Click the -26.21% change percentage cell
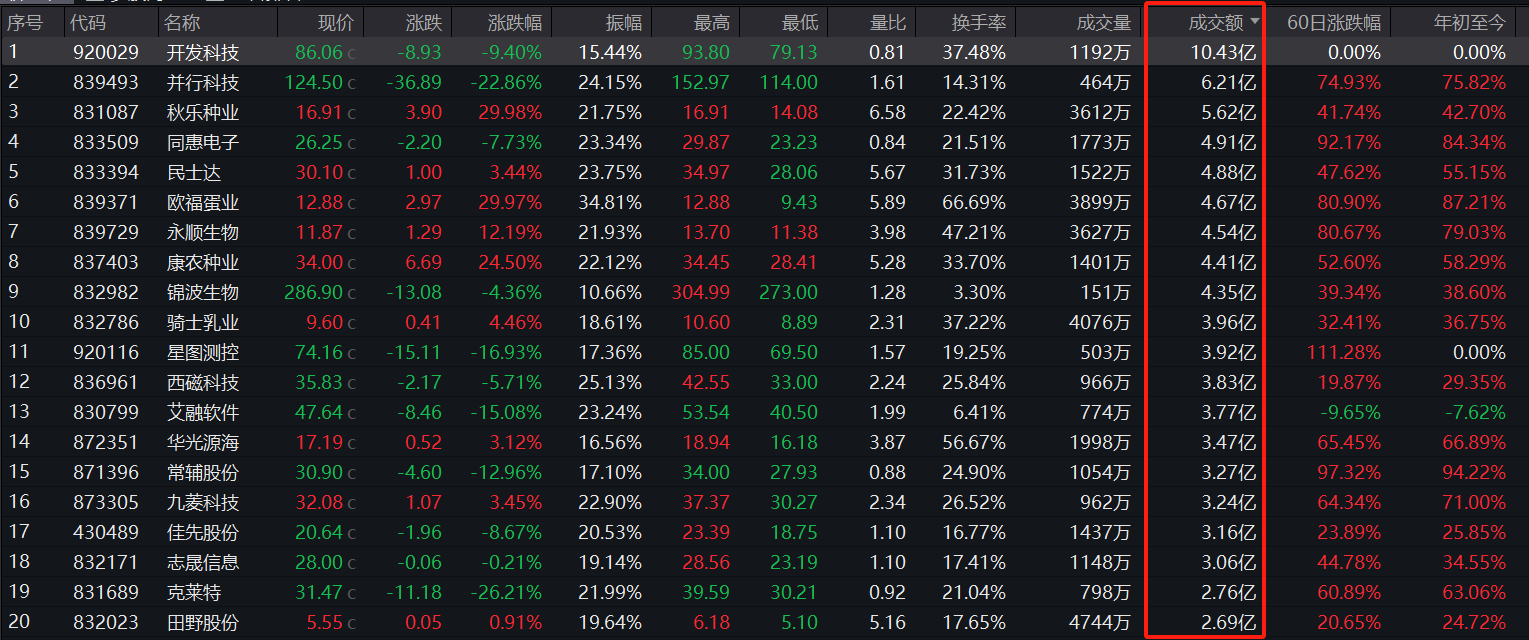1529x640 pixels. click(x=505, y=592)
